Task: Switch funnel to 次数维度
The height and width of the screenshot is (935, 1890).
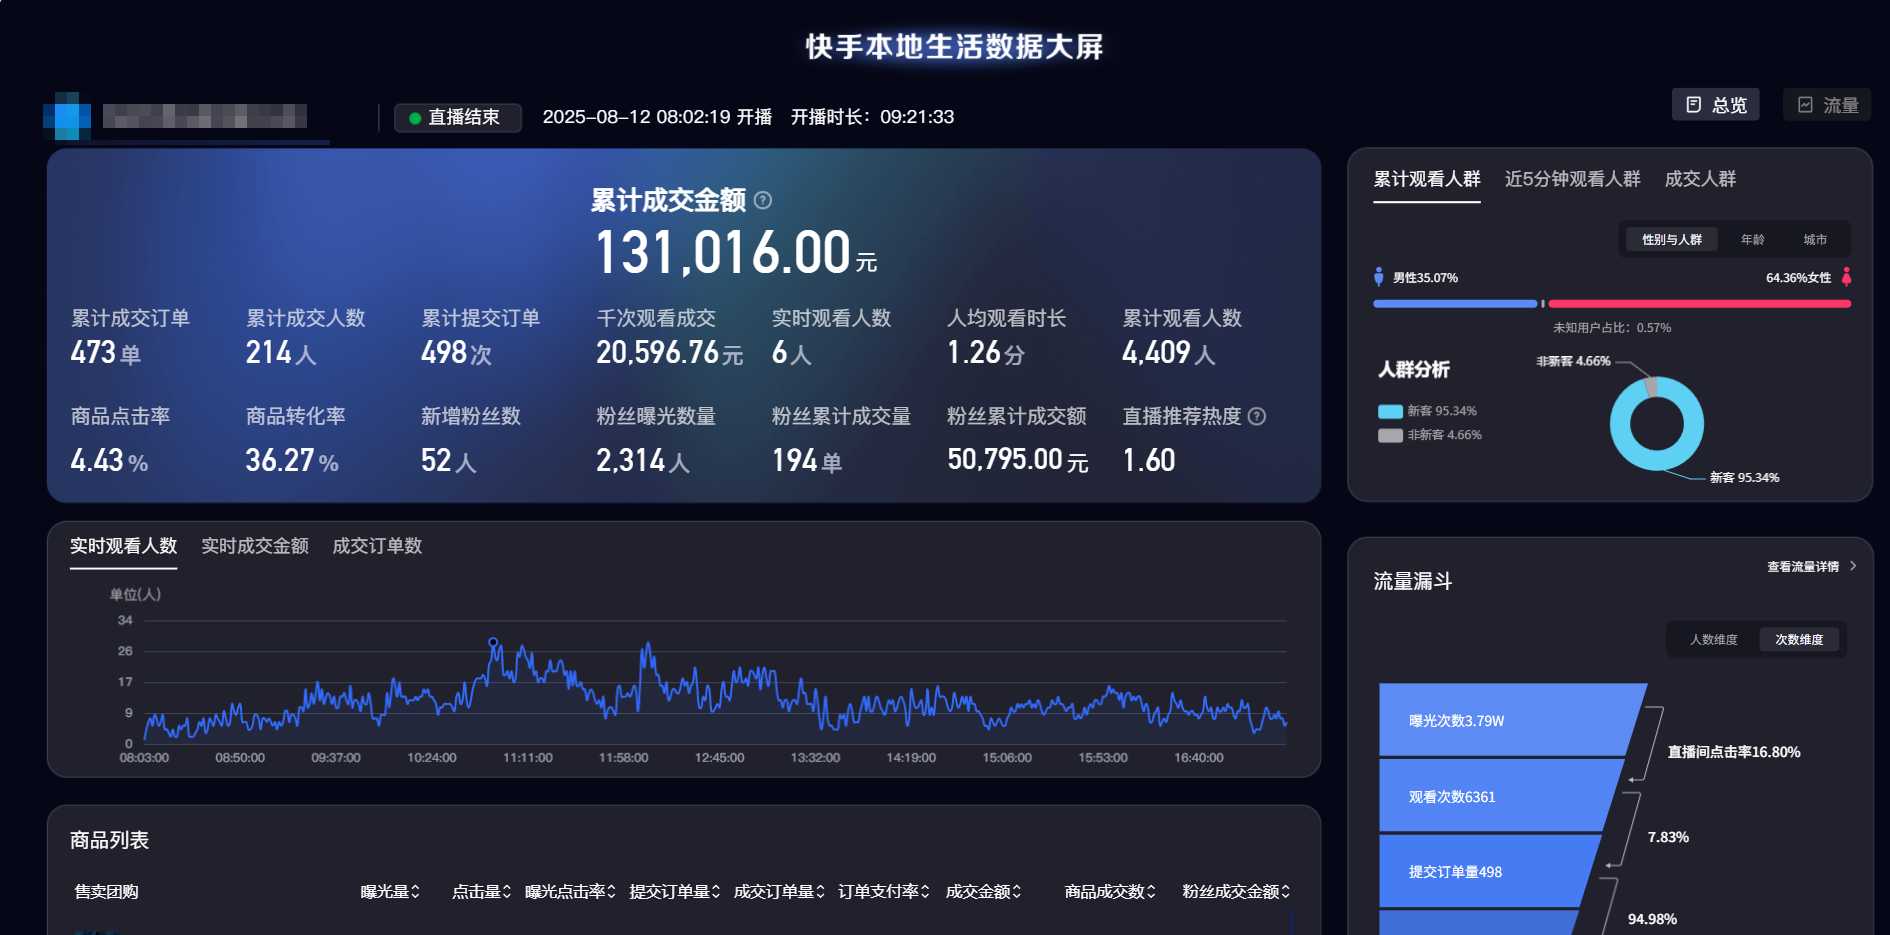Action: [x=1799, y=640]
